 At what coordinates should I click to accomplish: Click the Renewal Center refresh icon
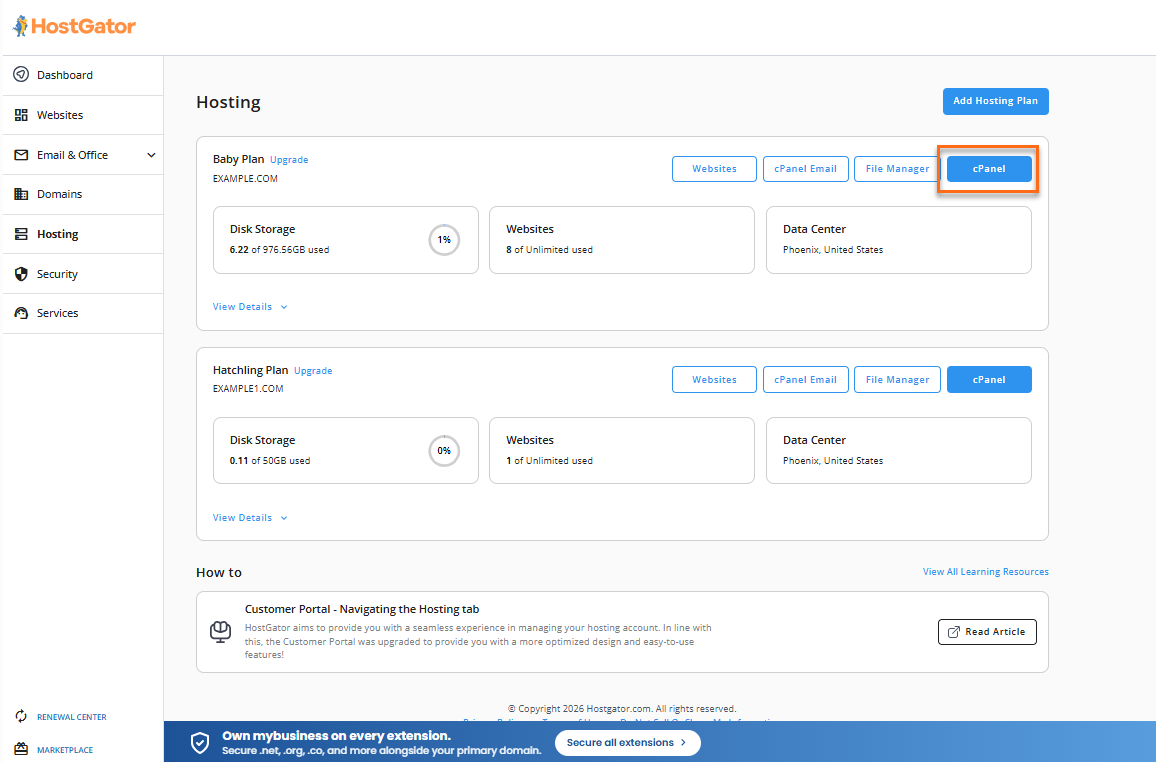point(21,716)
